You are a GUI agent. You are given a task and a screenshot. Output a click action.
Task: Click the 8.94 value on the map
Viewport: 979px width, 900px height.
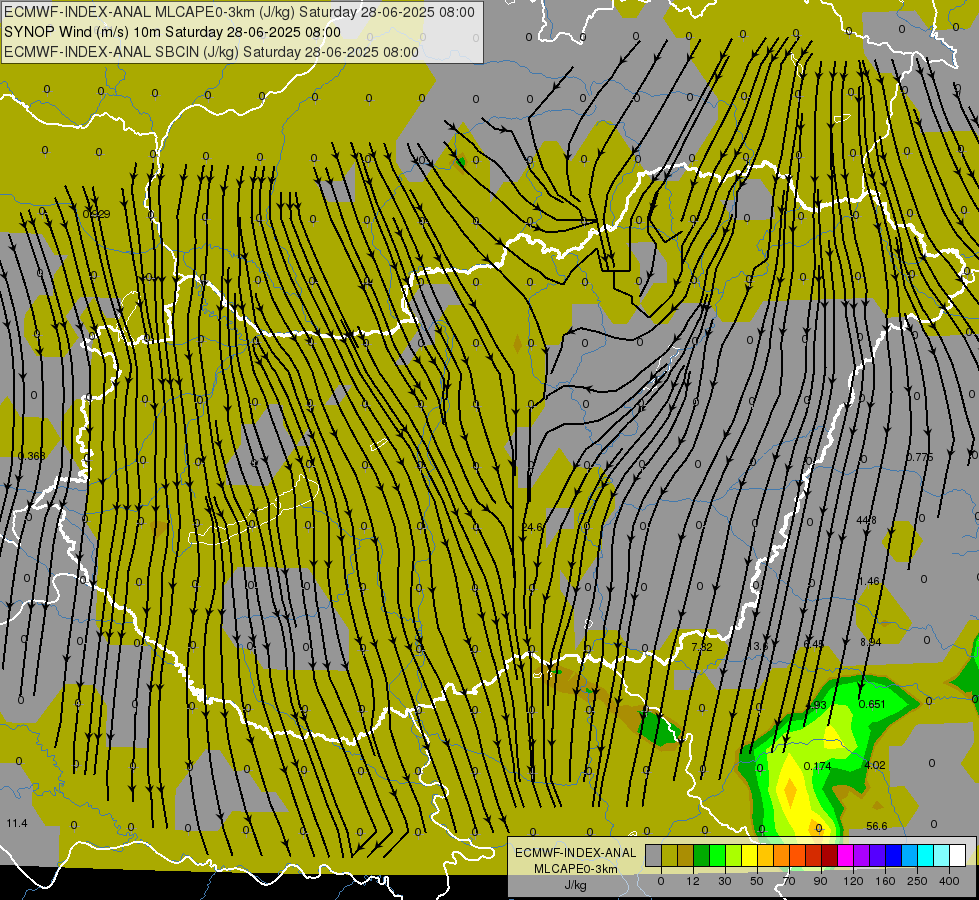[870, 642]
